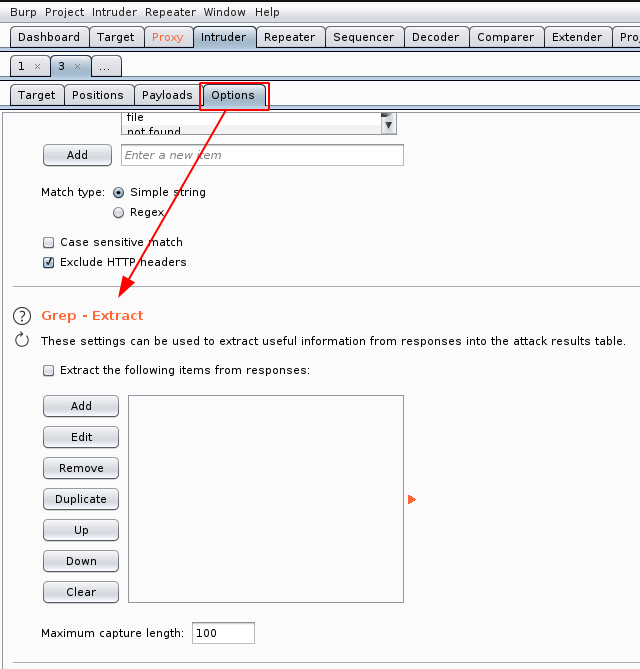640x669 pixels.
Task: Switch to the top-level Target tab
Action: (116, 37)
